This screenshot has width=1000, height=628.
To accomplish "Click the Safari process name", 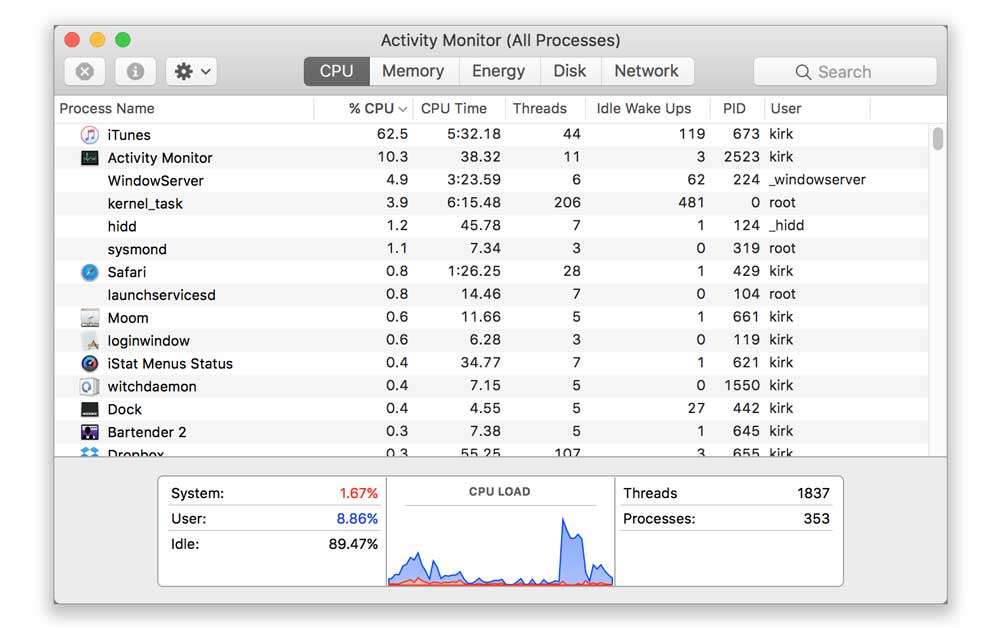I will 127,272.
